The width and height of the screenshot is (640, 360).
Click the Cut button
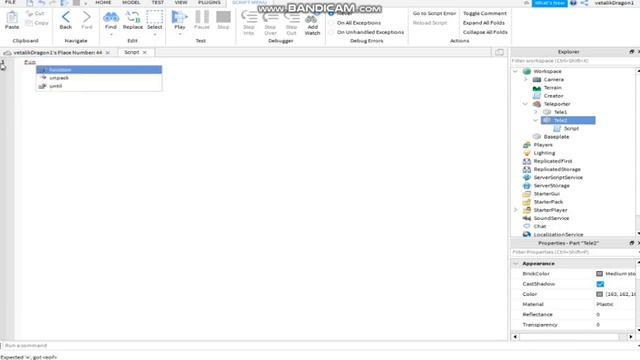tap(35, 13)
